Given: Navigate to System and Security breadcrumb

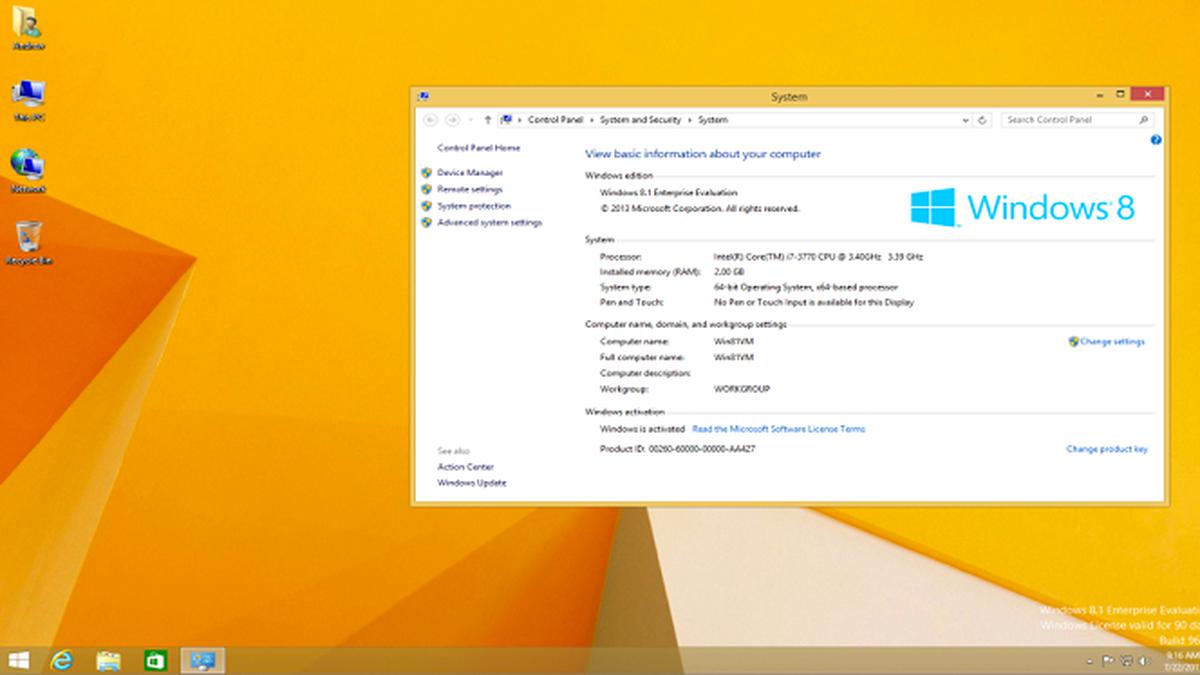Looking at the screenshot, I should [x=640, y=120].
